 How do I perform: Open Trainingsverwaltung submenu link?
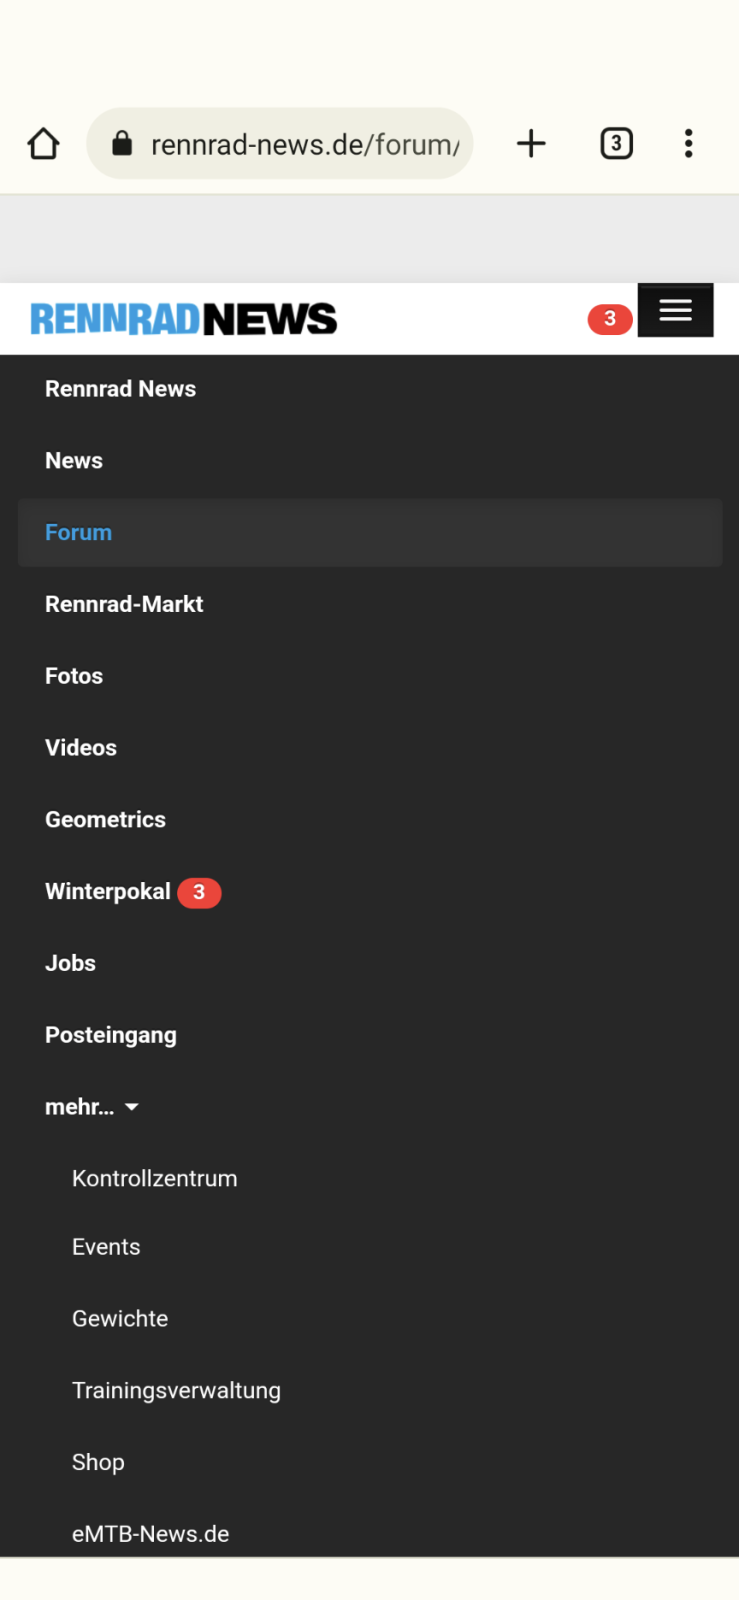click(x=176, y=1391)
